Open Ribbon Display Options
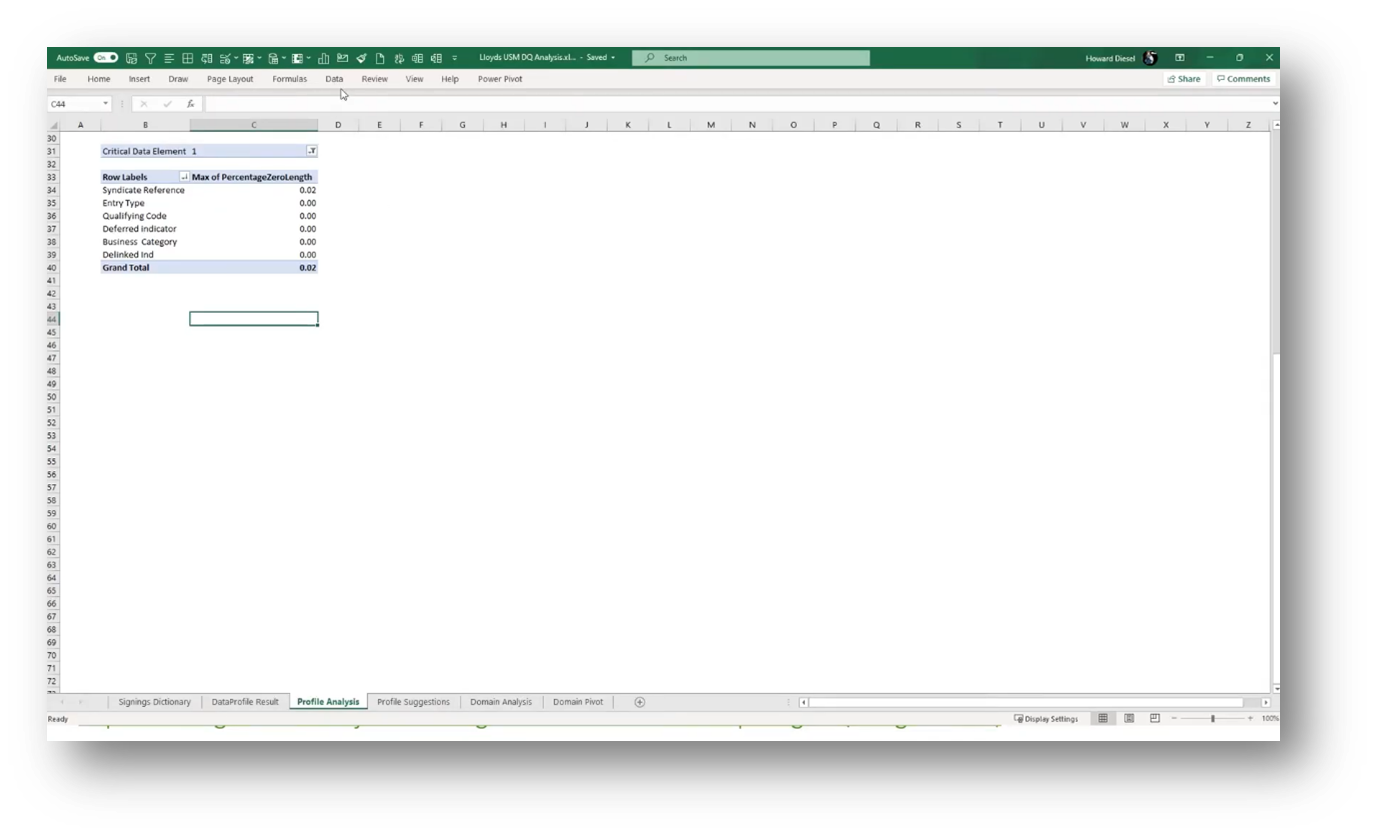Screen dimensions: 1375x836 tap(1180, 58)
